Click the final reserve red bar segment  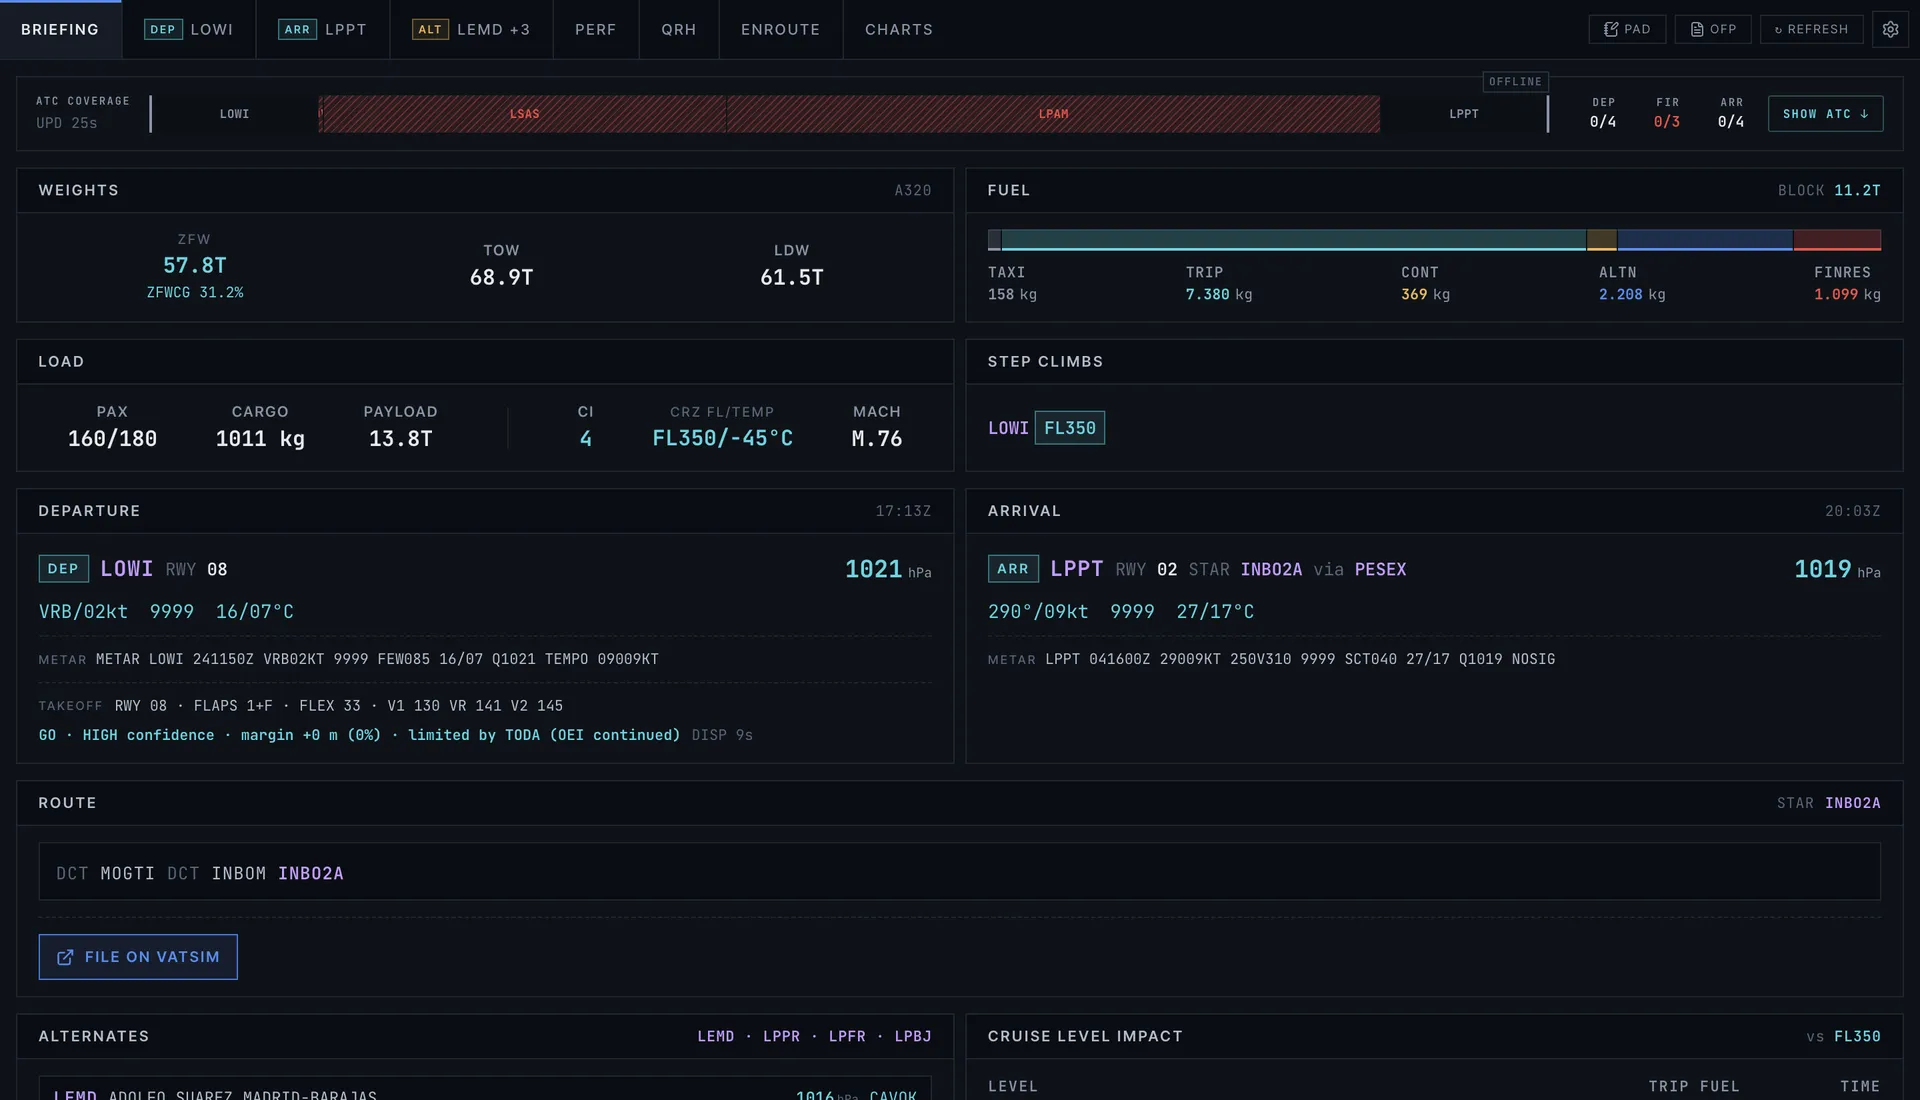[x=1837, y=240]
